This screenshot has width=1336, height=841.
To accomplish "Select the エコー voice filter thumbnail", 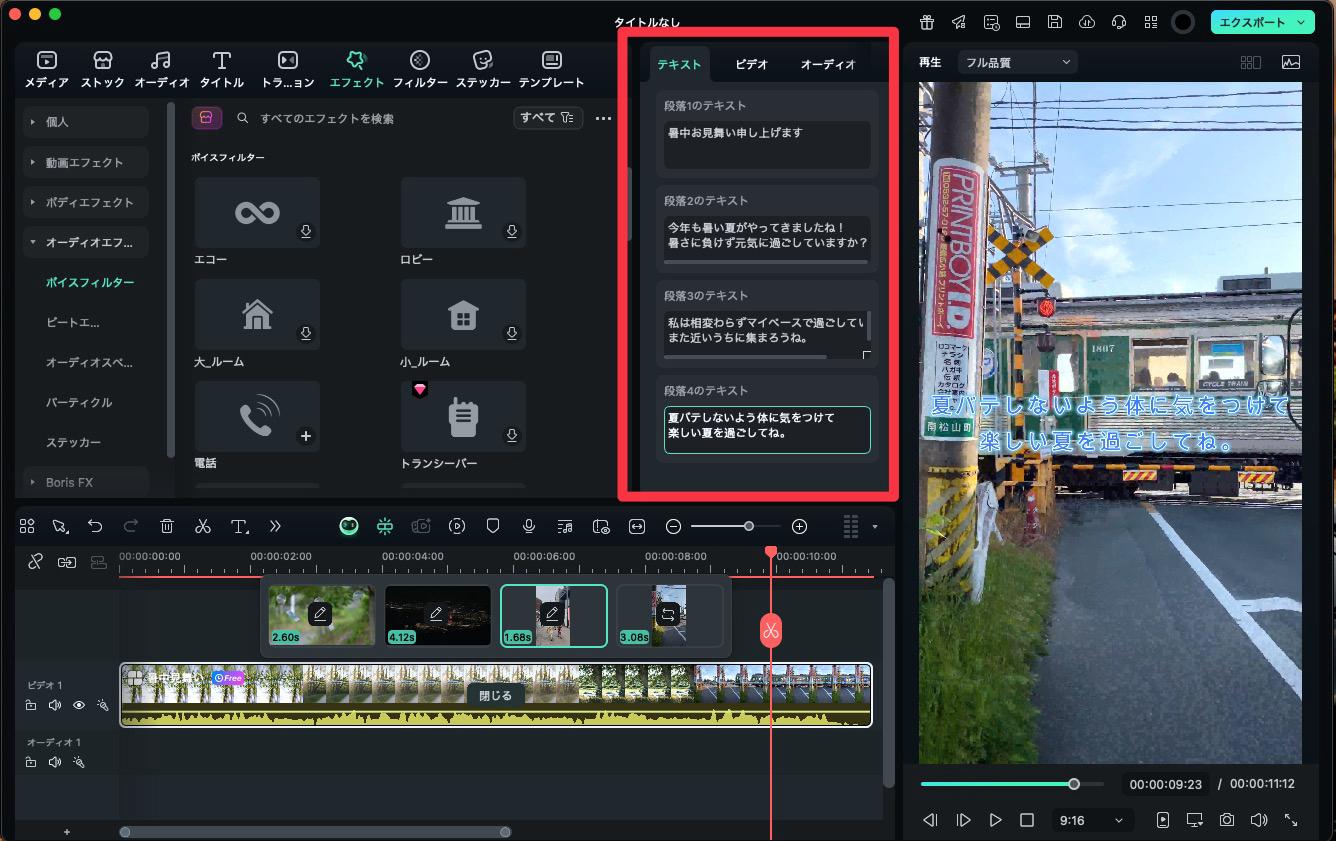I will pyautogui.click(x=257, y=212).
